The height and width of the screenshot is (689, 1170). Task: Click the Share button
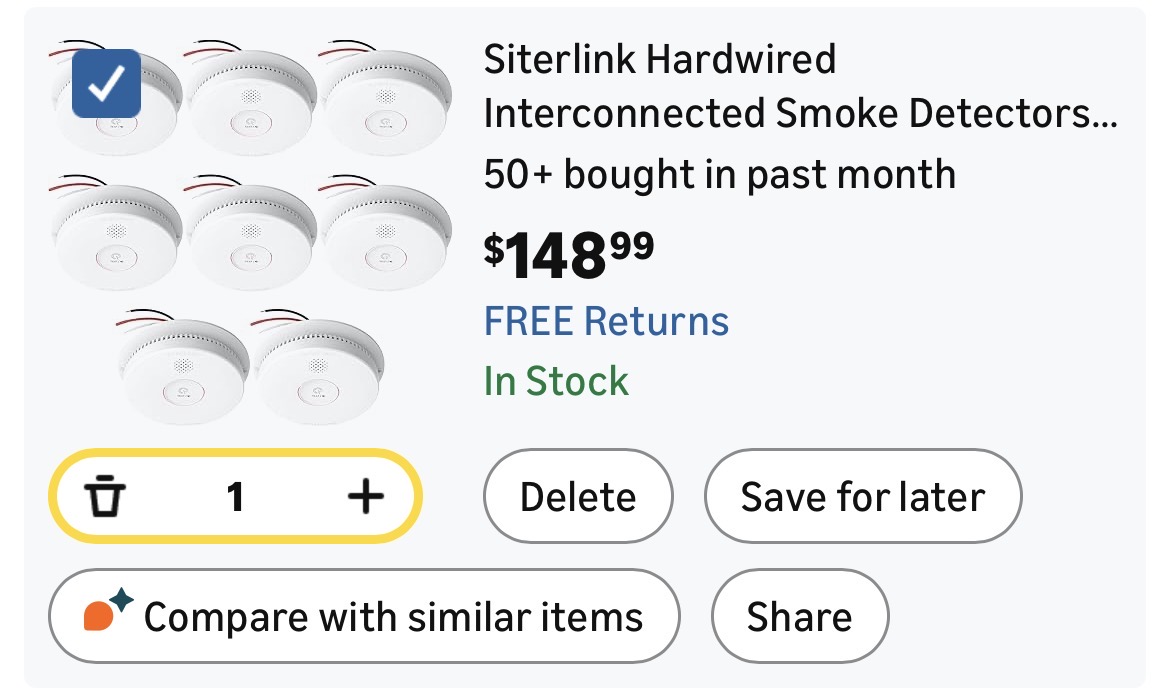coord(799,616)
